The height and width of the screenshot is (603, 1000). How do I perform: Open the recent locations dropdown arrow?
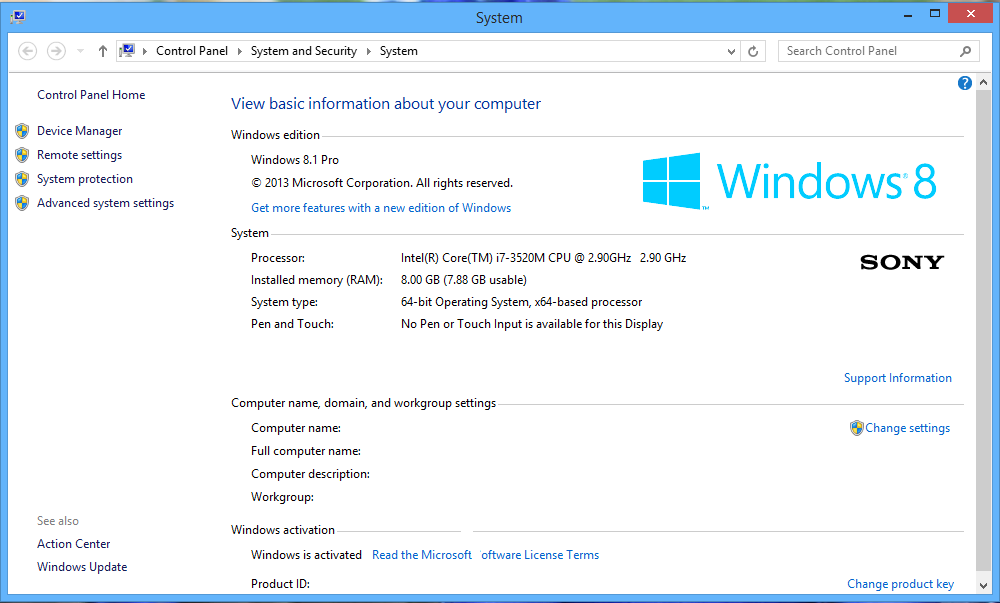click(x=80, y=51)
